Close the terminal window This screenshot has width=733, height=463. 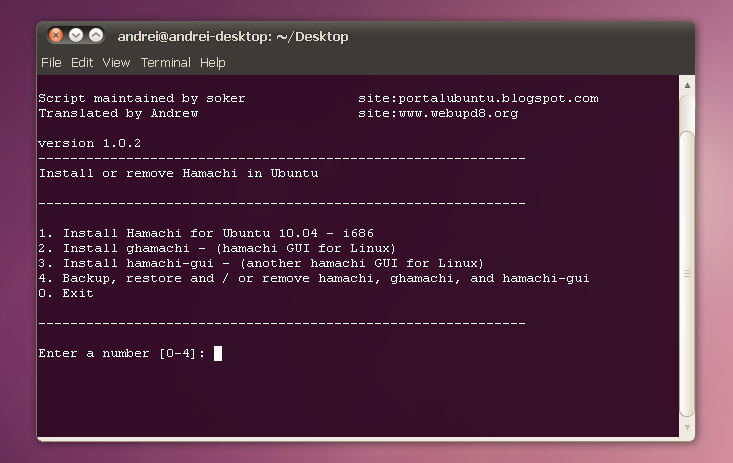pos(56,35)
